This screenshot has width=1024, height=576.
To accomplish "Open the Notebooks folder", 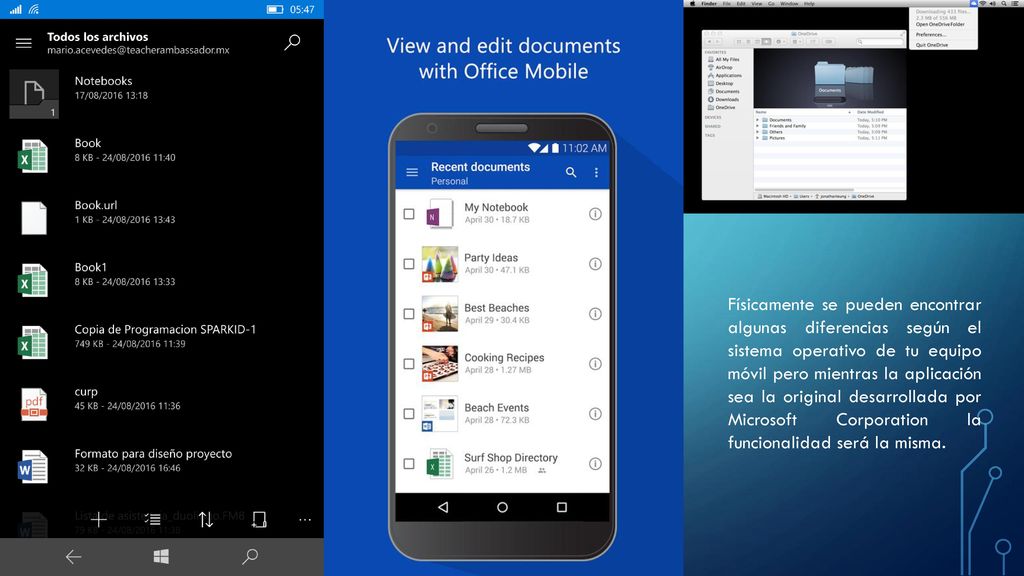I will pyautogui.click(x=162, y=93).
